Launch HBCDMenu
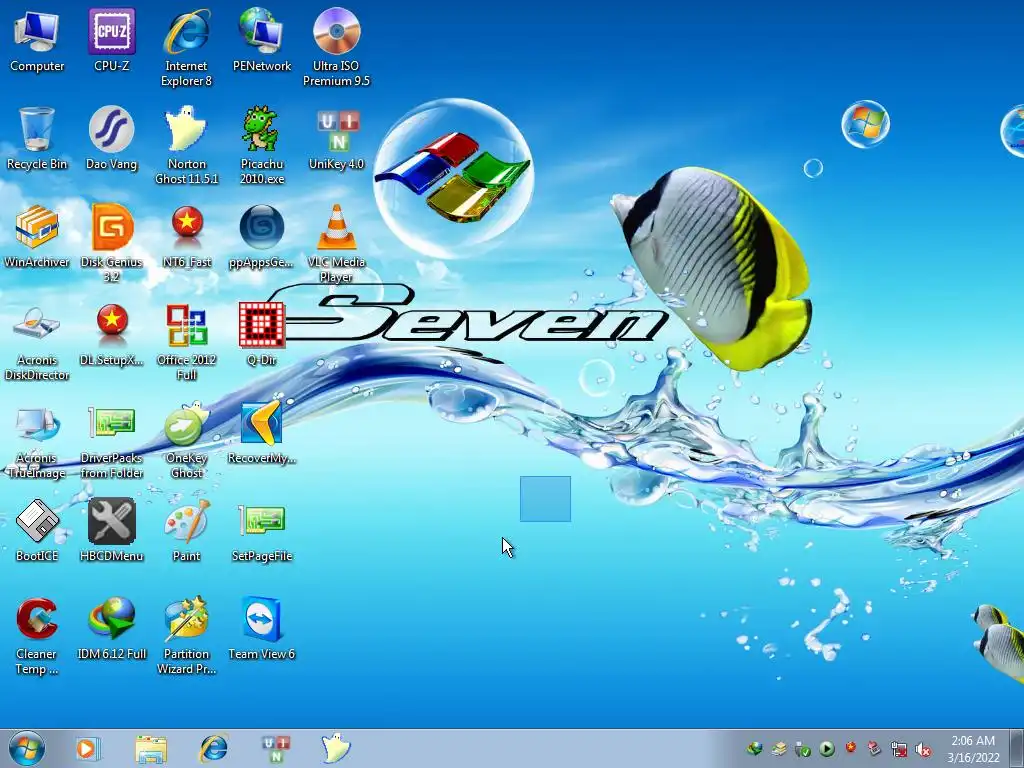Image resolution: width=1024 pixels, height=768 pixels. [112, 530]
